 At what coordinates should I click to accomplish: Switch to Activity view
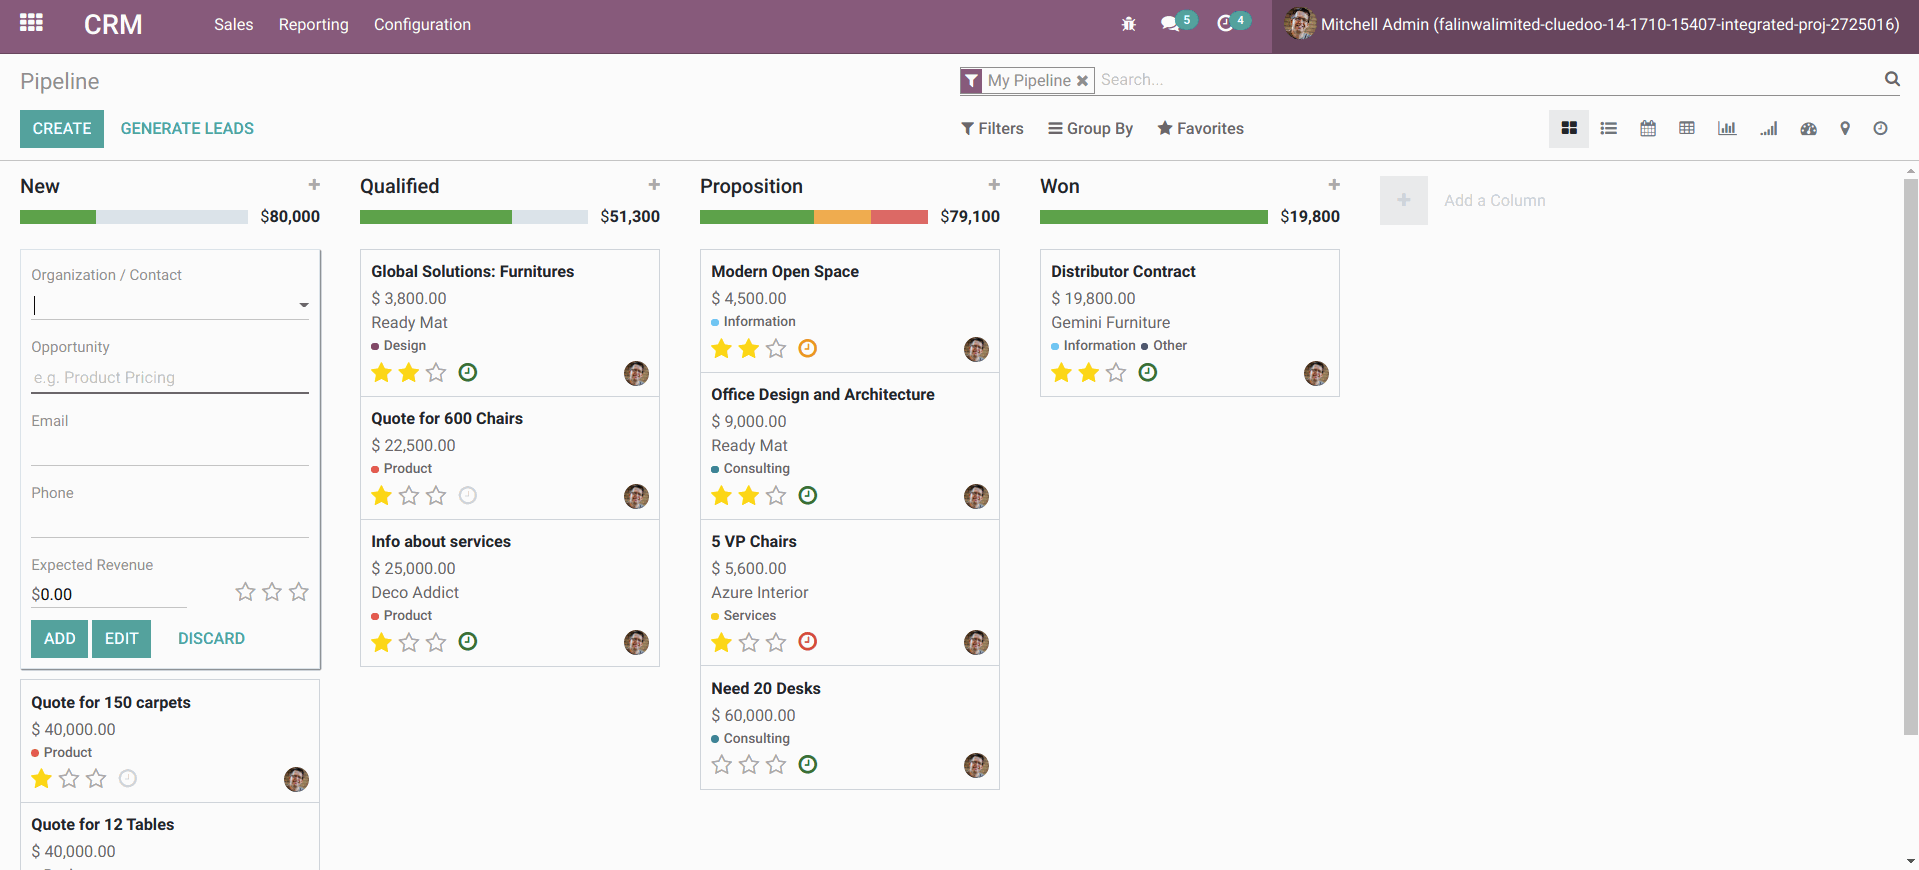1880,128
